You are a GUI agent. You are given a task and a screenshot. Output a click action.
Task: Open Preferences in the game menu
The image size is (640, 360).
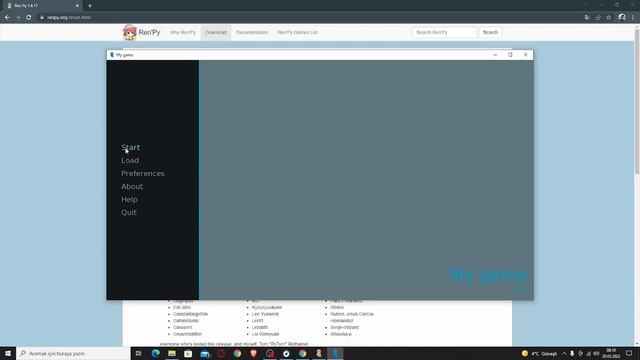coord(143,173)
